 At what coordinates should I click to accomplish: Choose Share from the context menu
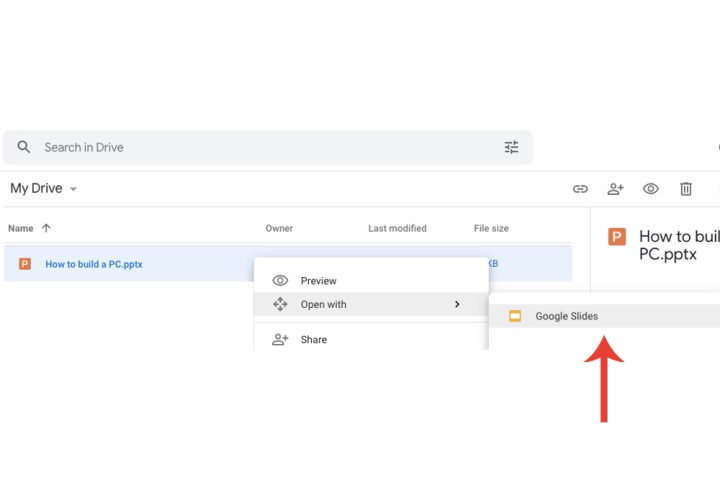click(313, 339)
